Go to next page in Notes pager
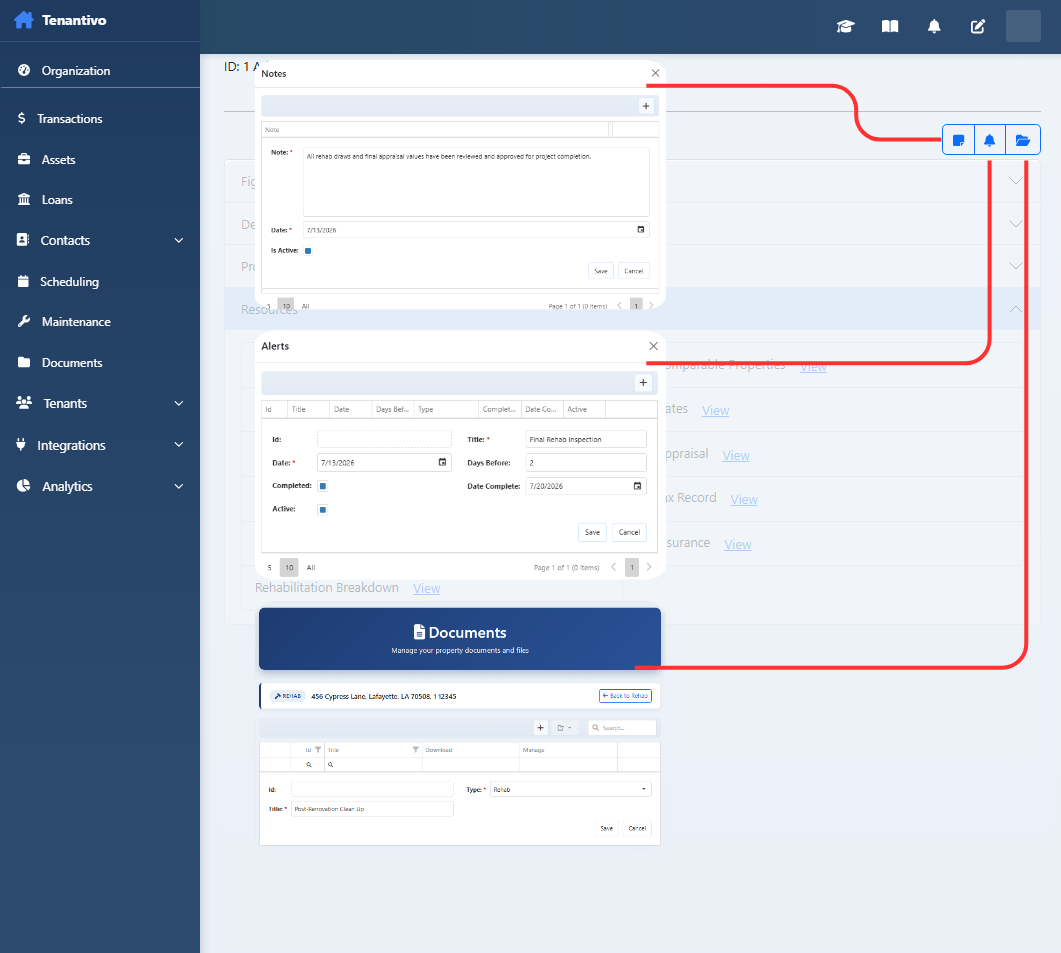 [651, 305]
